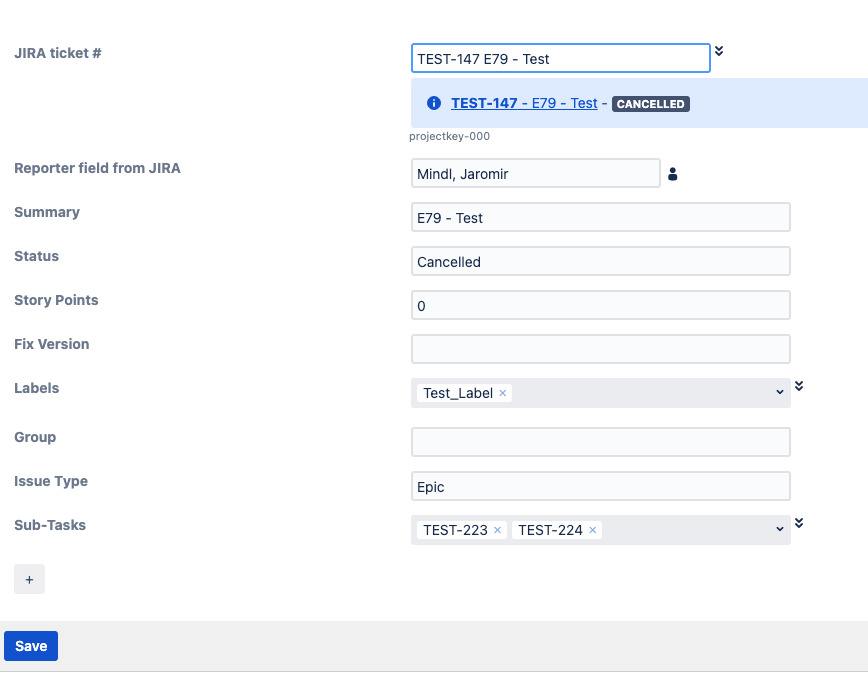This screenshot has height=679, width=868.
Task: Click the TEST-224 tag text
Action: [550, 530]
